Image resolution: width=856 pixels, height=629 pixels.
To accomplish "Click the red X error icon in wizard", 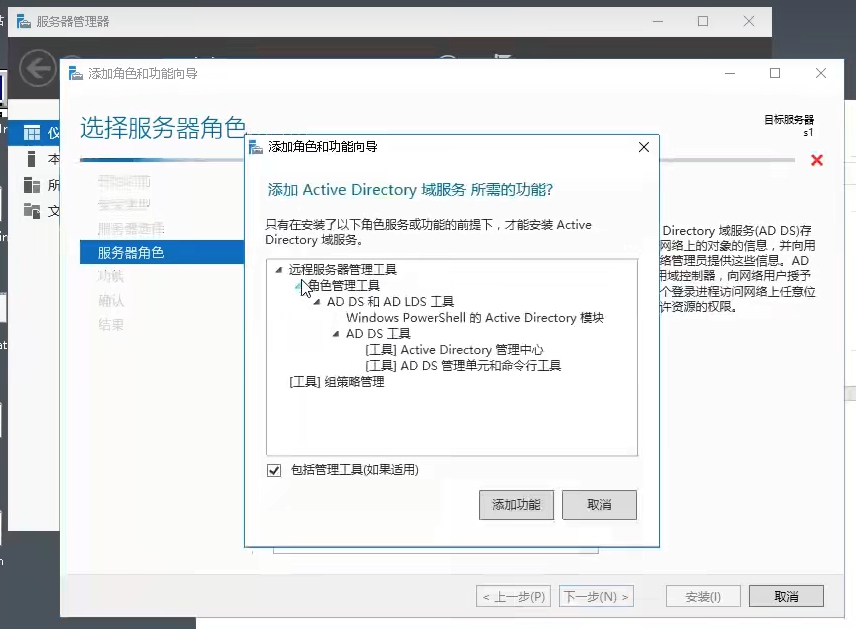I will tap(817, 160).
